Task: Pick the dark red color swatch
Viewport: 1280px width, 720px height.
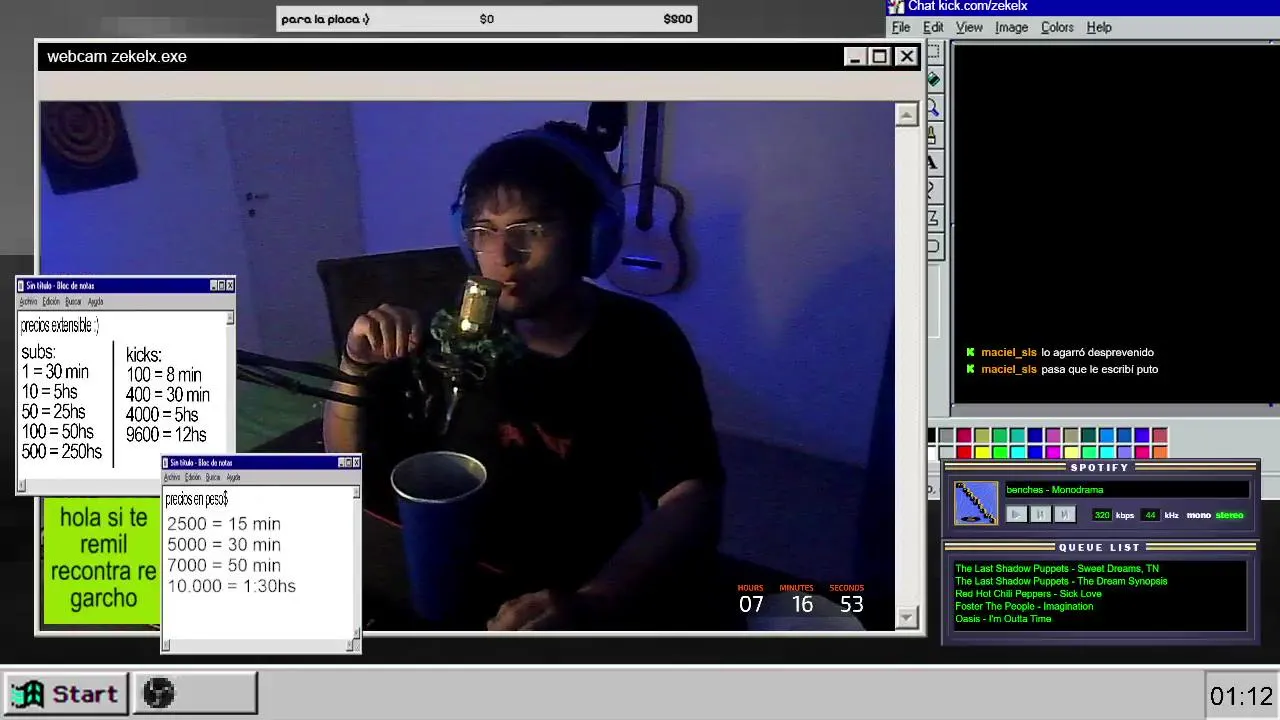Action: tap(964, 435)
